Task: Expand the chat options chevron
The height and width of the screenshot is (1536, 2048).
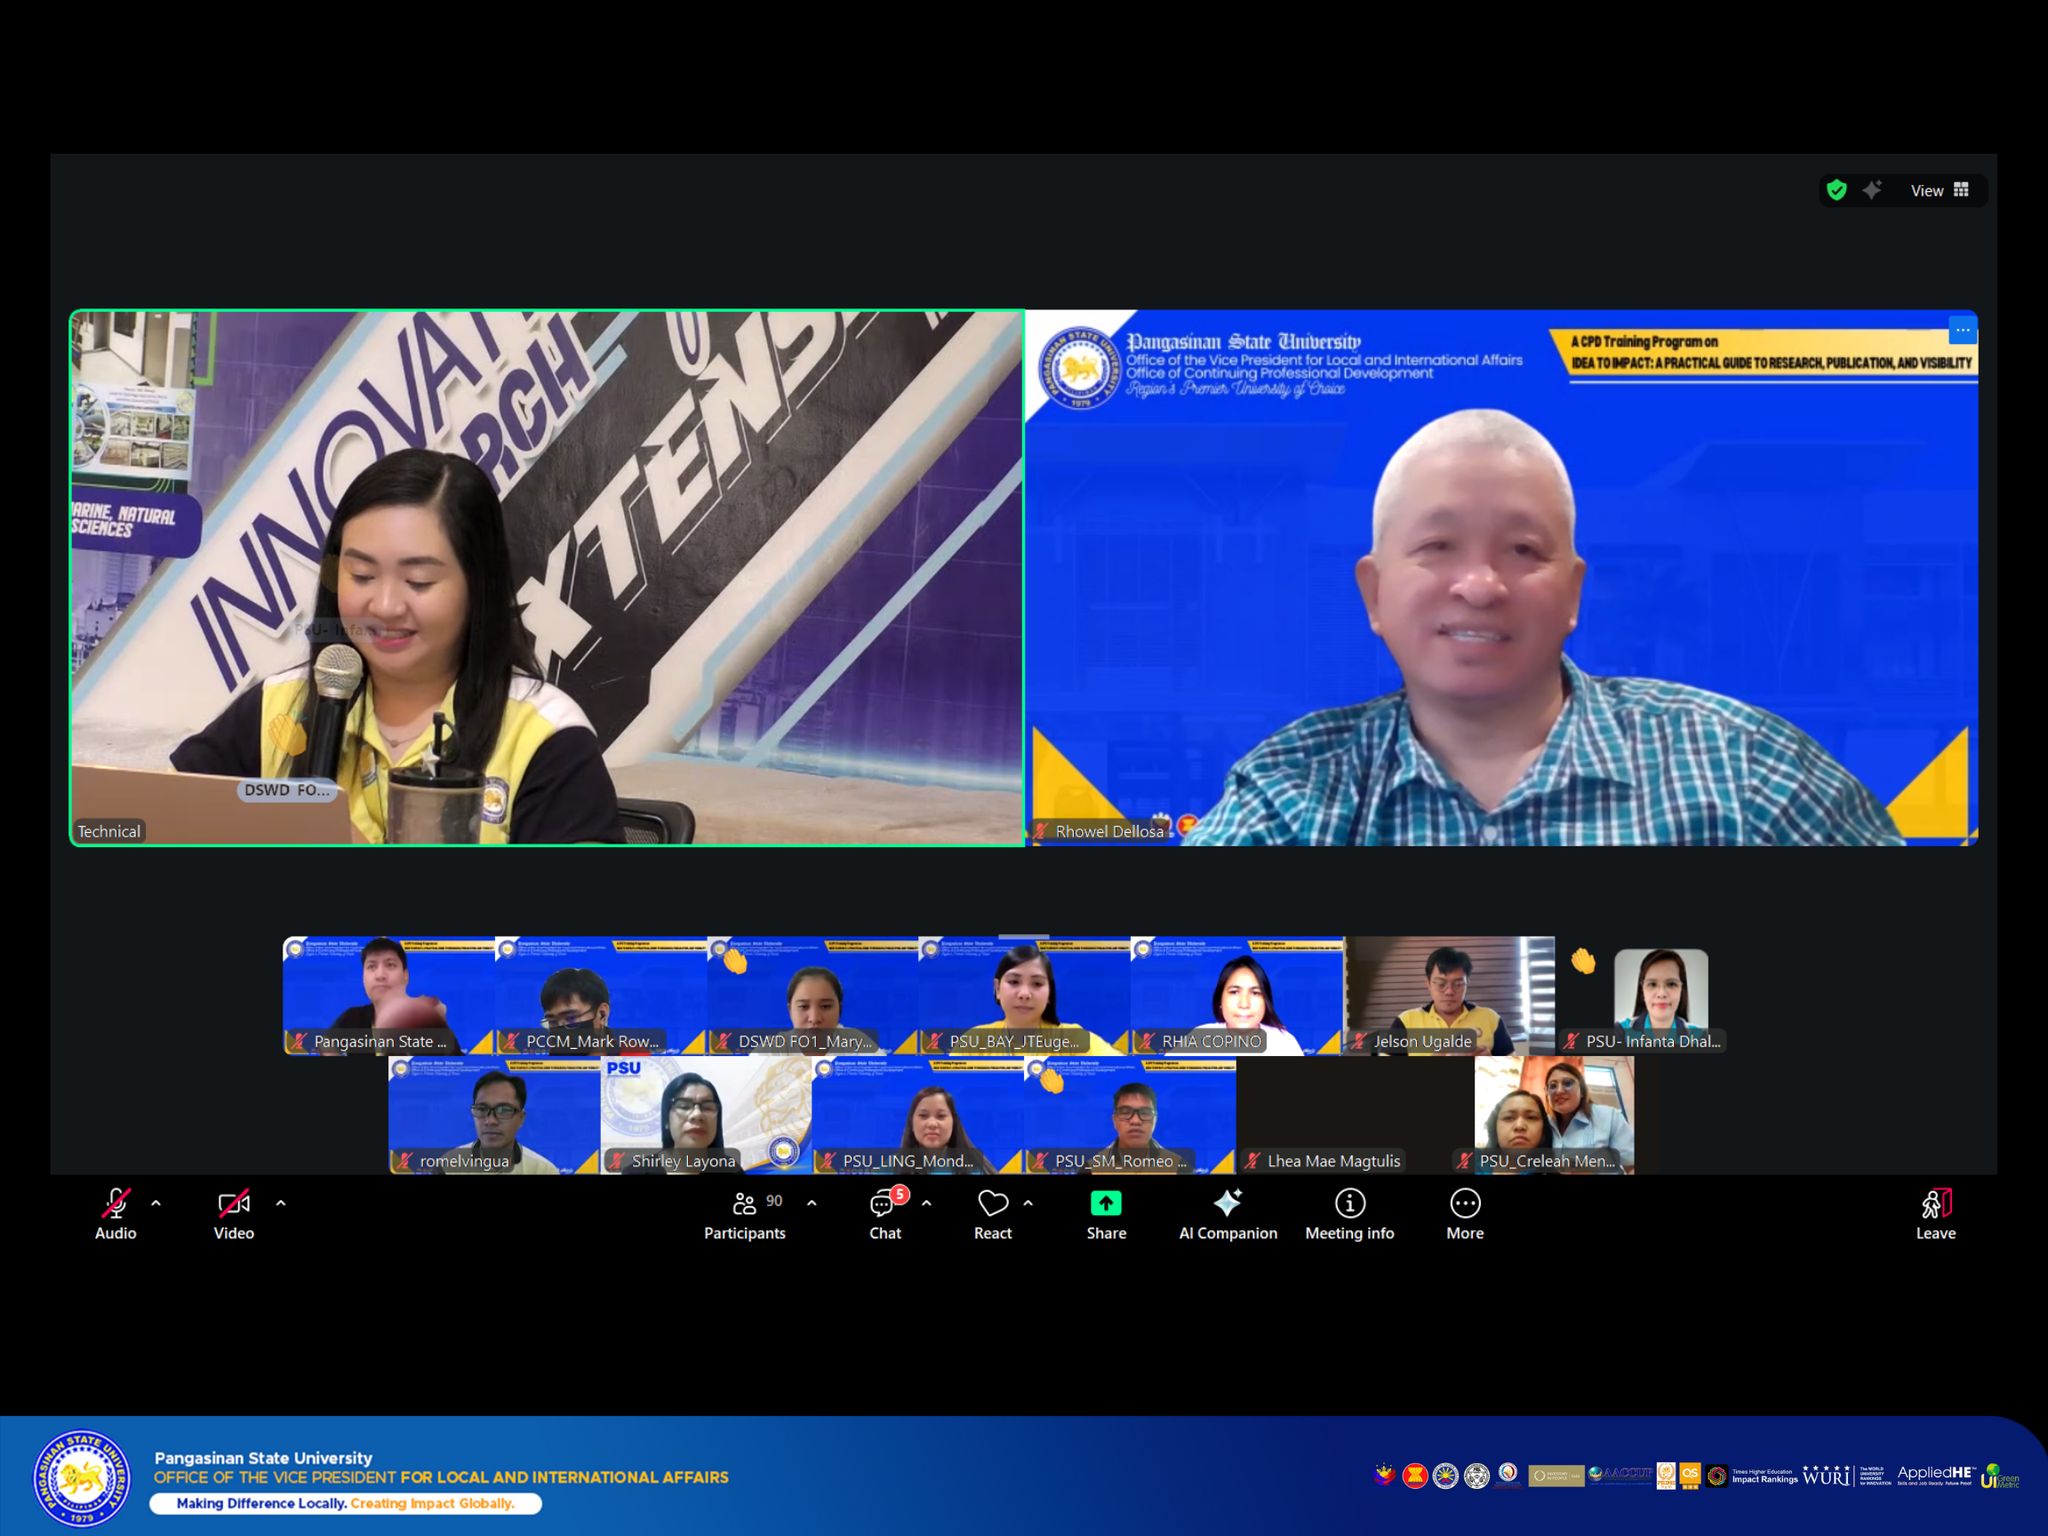Action: [927, 1203]
